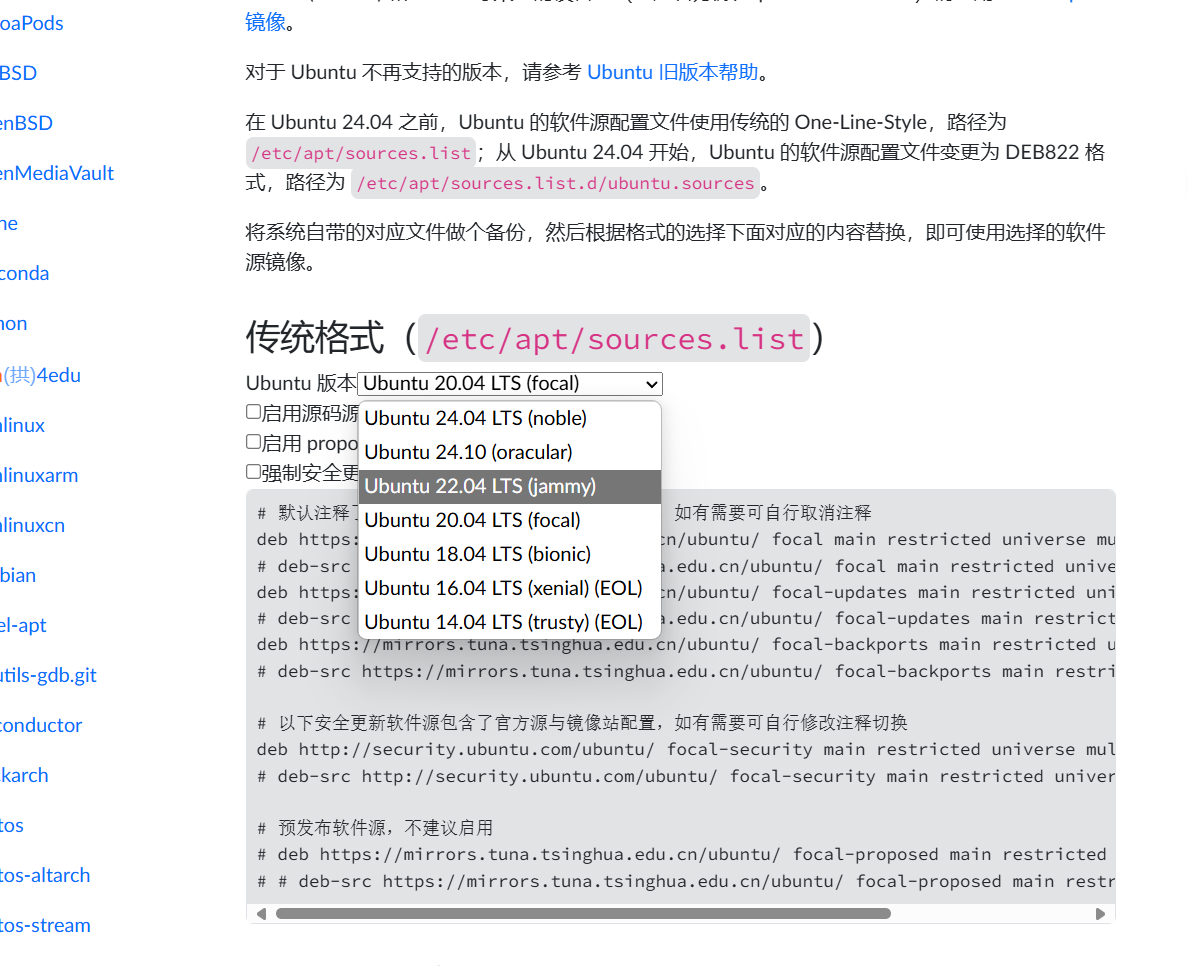Open the tos-altarch sidebar link
Screen dimensions: 1188x966
tap(45, 875)
